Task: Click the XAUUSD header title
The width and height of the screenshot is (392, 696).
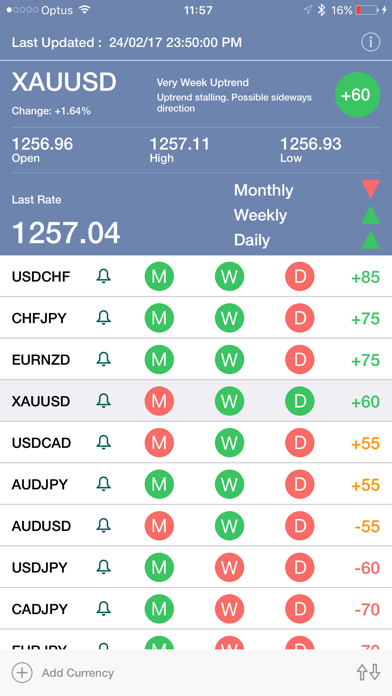Action: pos(64,82)
